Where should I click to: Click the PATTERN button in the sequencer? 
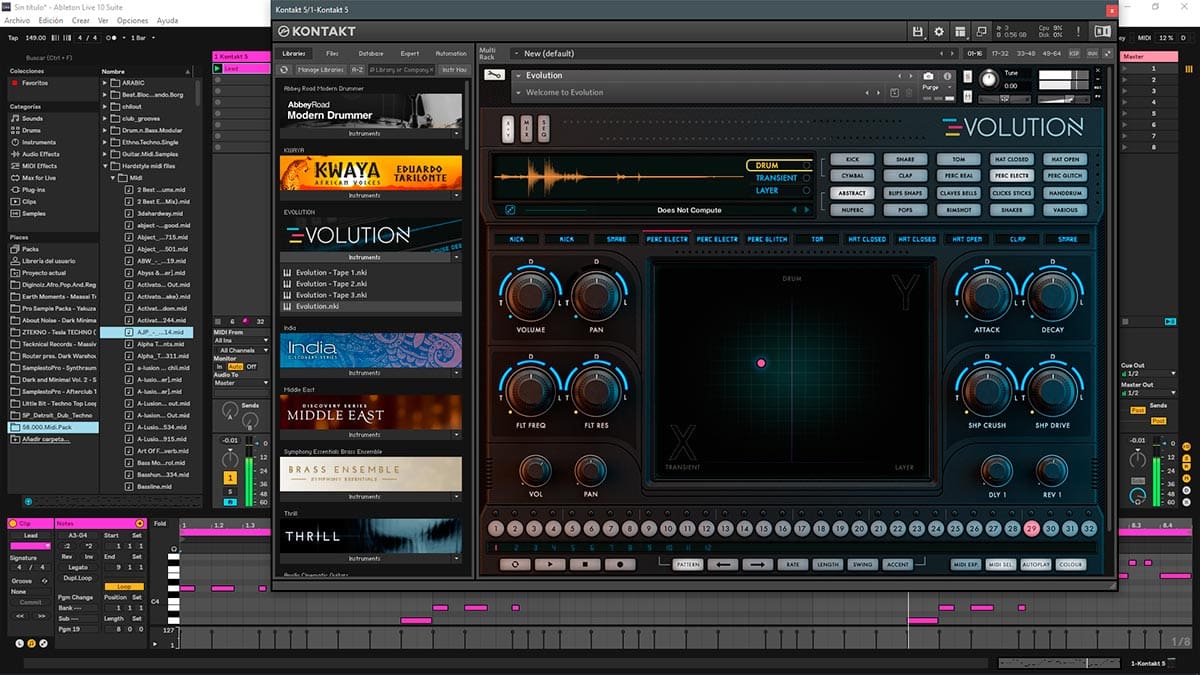688,565
